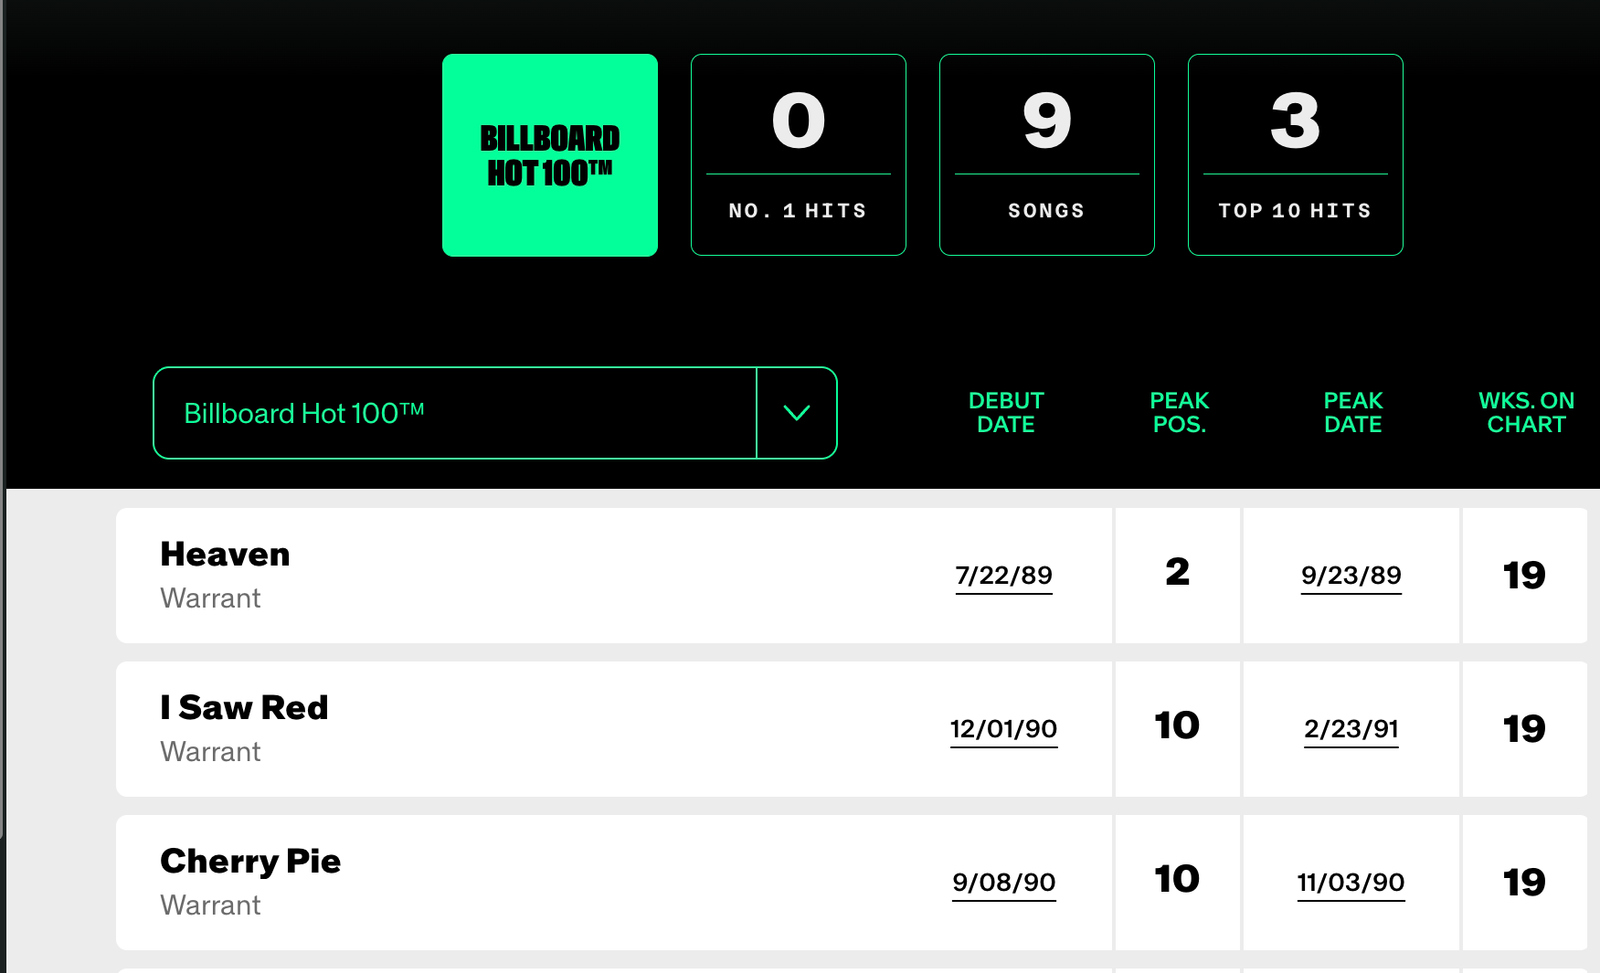This screenshot has height=973, width=1600.
Task: Click the Top 10 Hits stat box
Action: tap(1295, 155)
